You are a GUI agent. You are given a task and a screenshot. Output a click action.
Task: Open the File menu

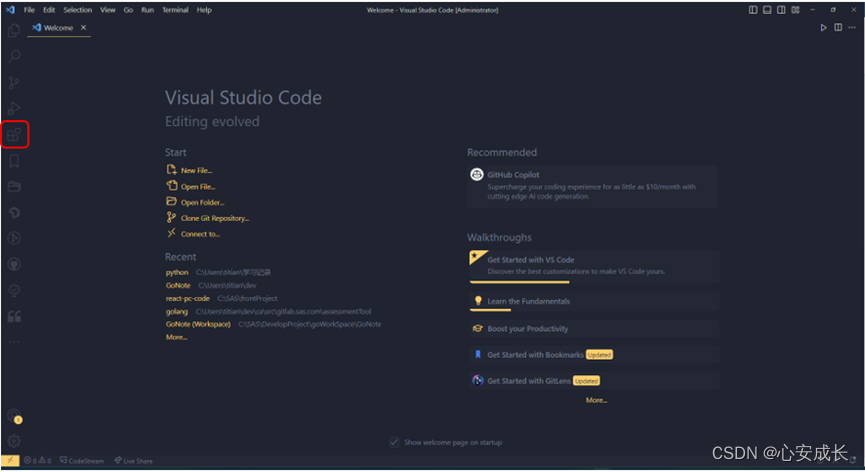pos(29,10)
